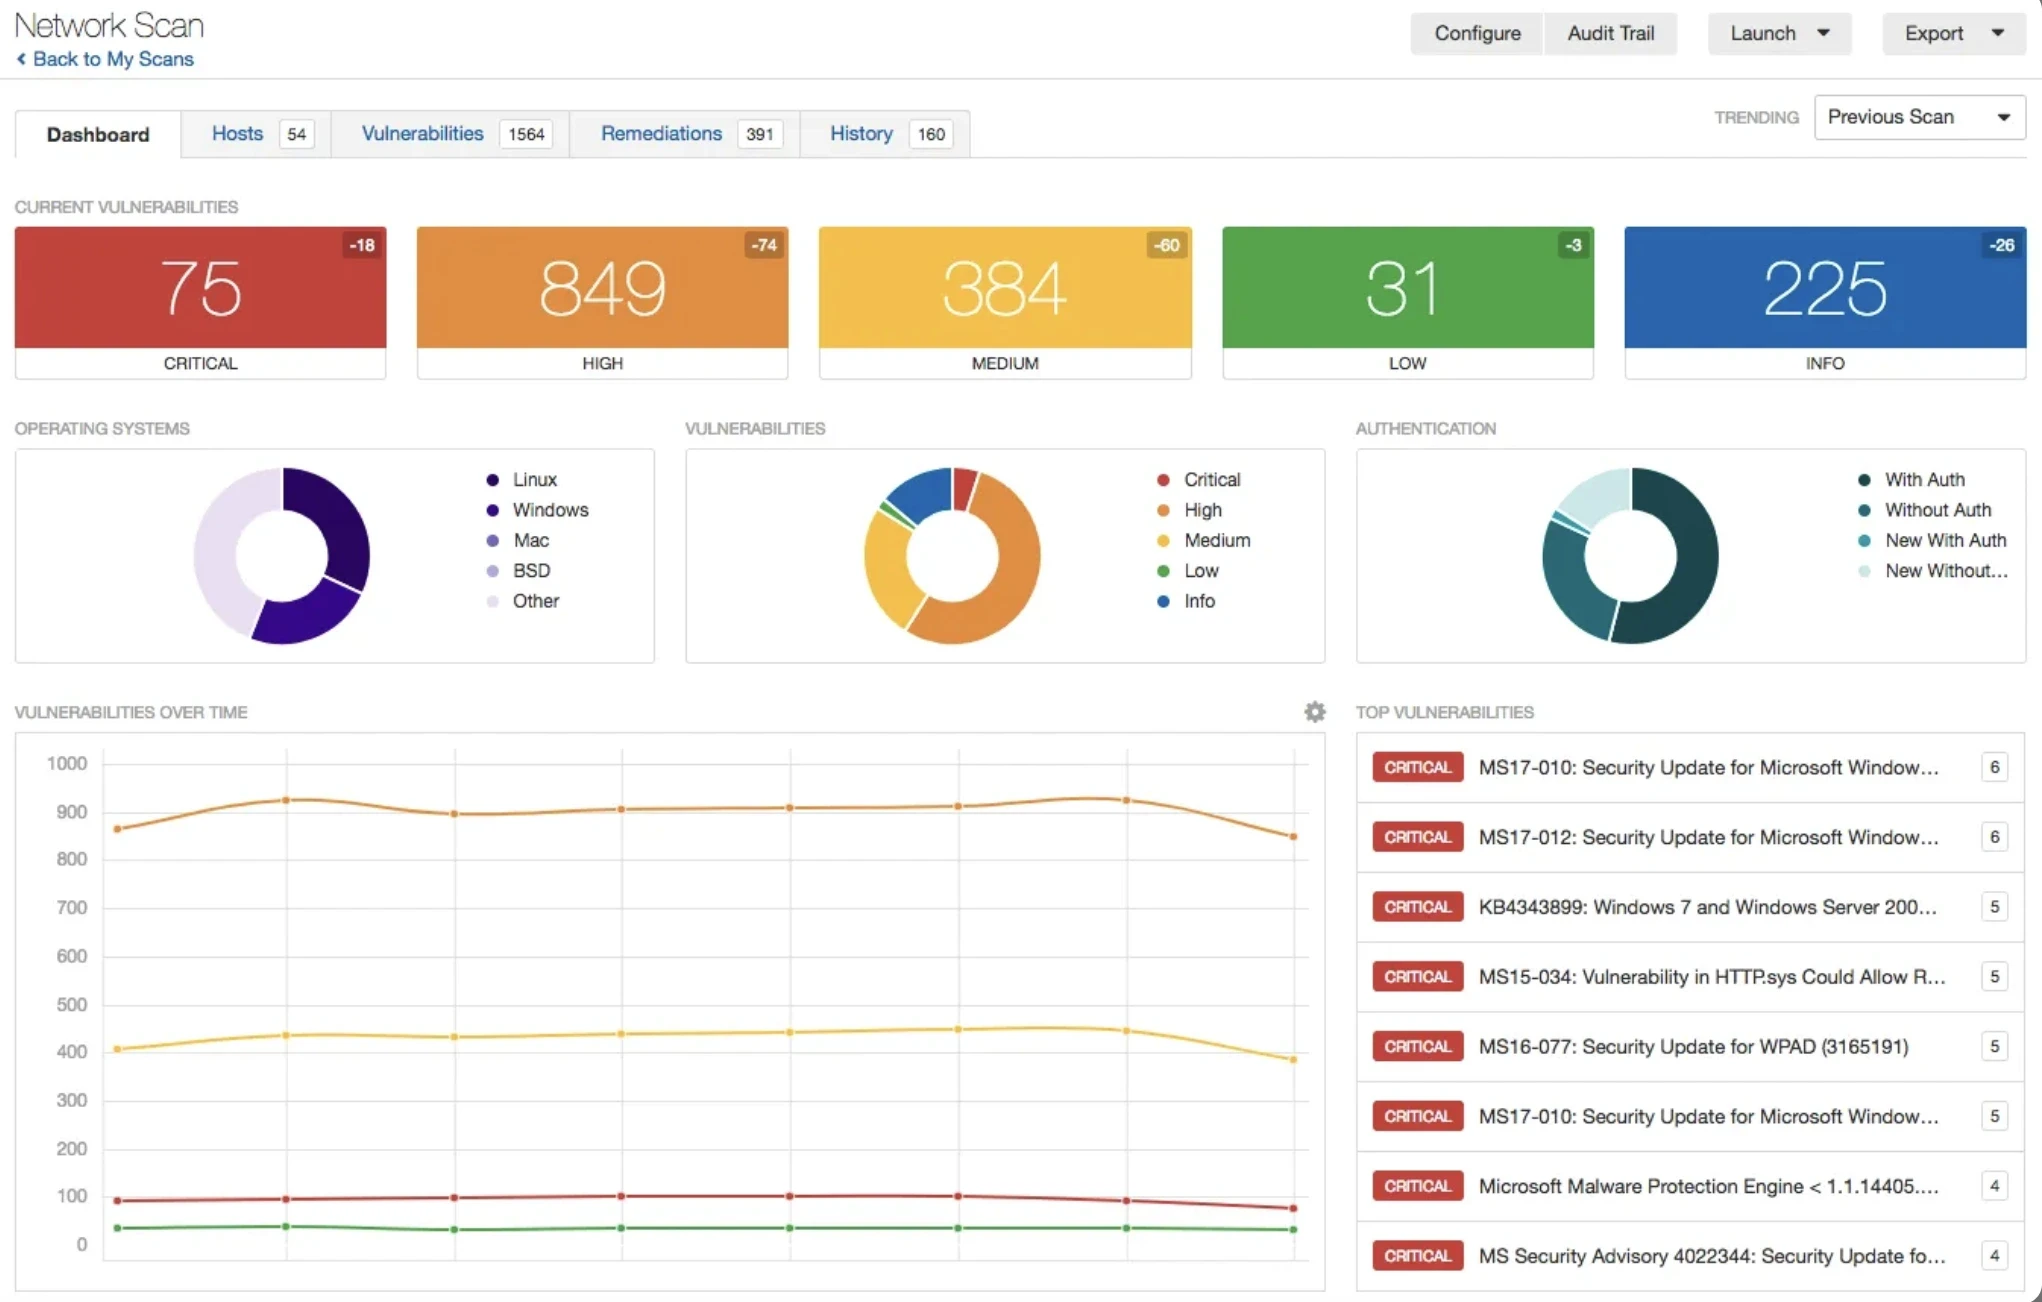The width and height of the screenshot is (2042, 1302).
Task: Open the Vulnerabilities Over Time settings gear
Action: pos(1314,711)
